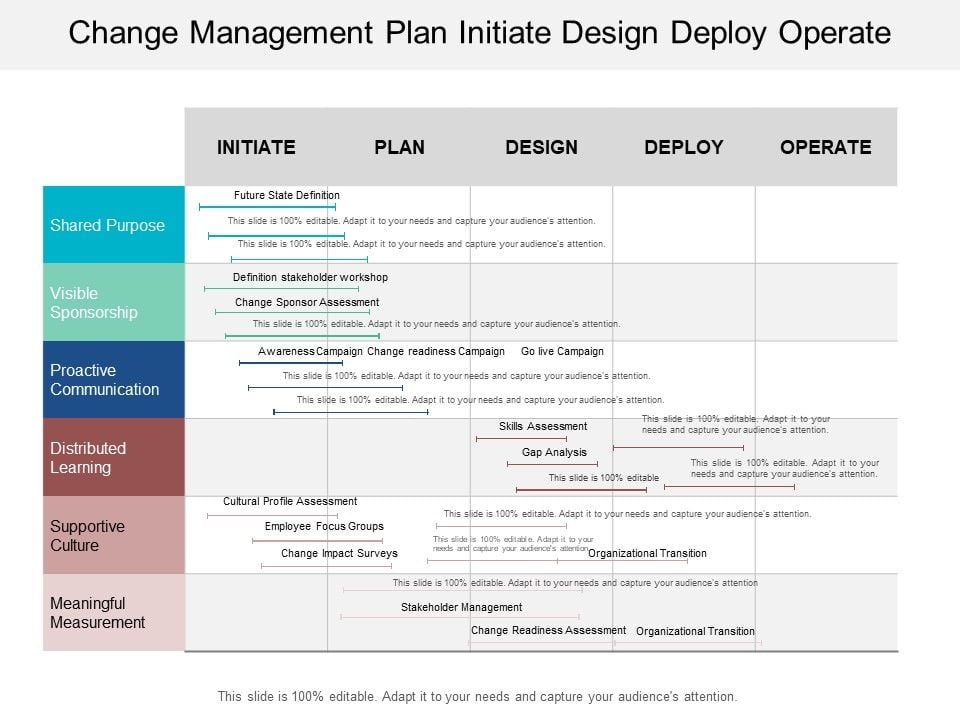Click the slide title 'Change Management Plan Initiate Design Deploy Operate'

pos(479,33)
